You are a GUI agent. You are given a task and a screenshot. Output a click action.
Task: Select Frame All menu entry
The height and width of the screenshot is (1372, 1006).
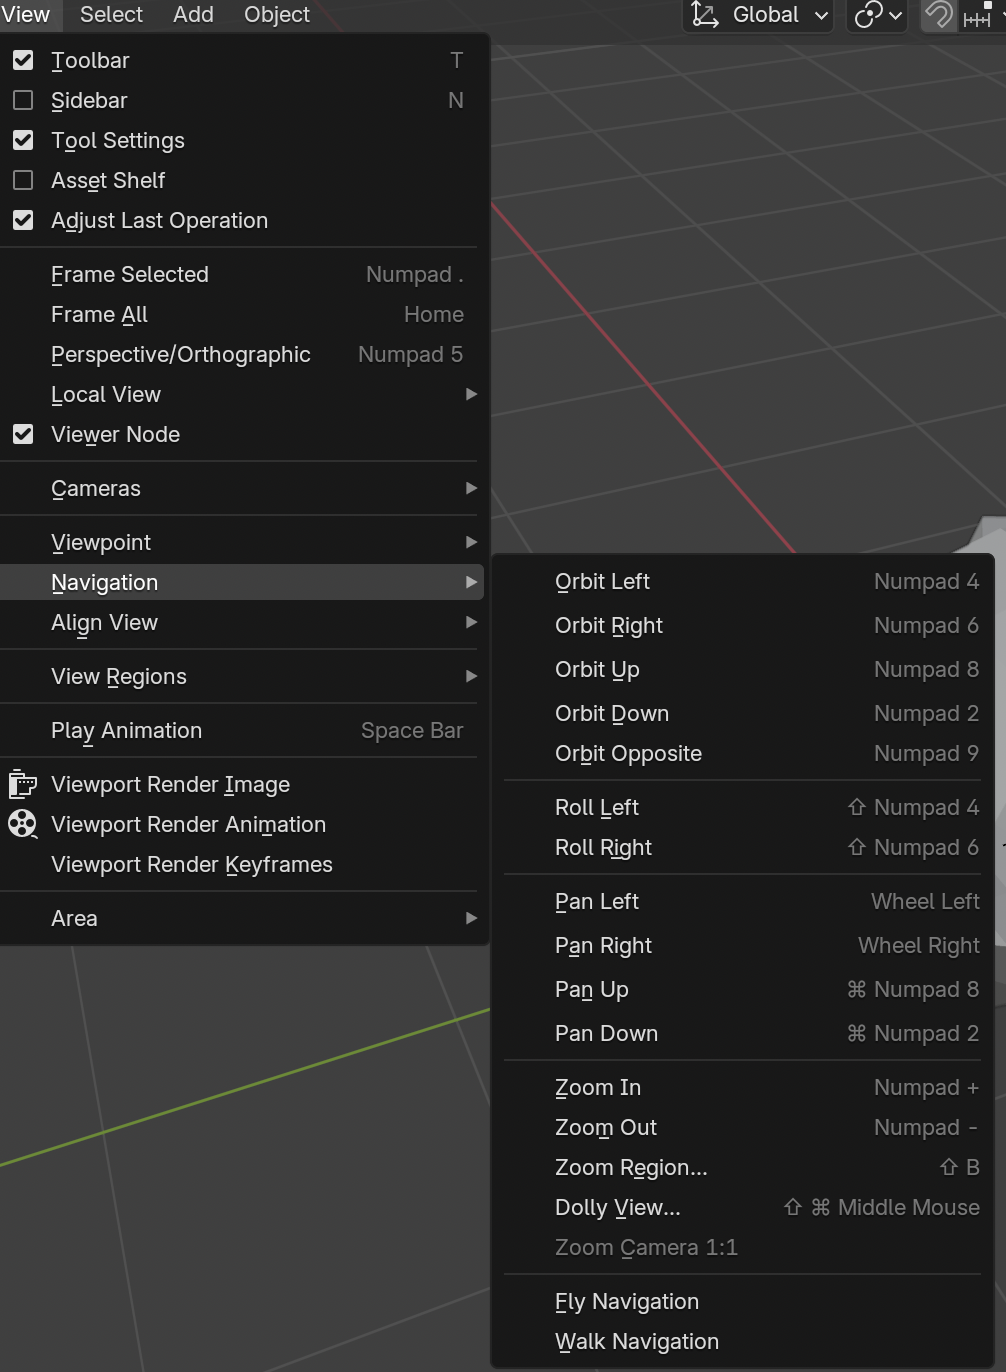[x=100, y=315]
